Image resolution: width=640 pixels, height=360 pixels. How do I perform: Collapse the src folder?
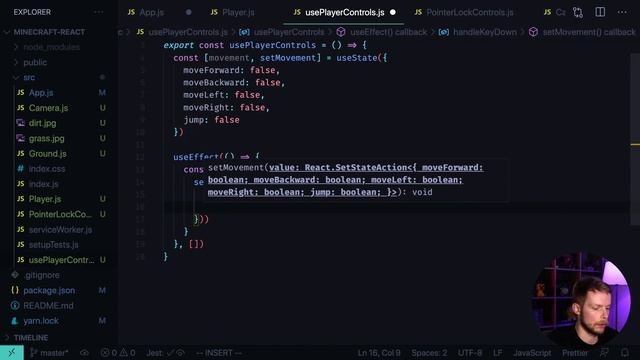(29, 78)
